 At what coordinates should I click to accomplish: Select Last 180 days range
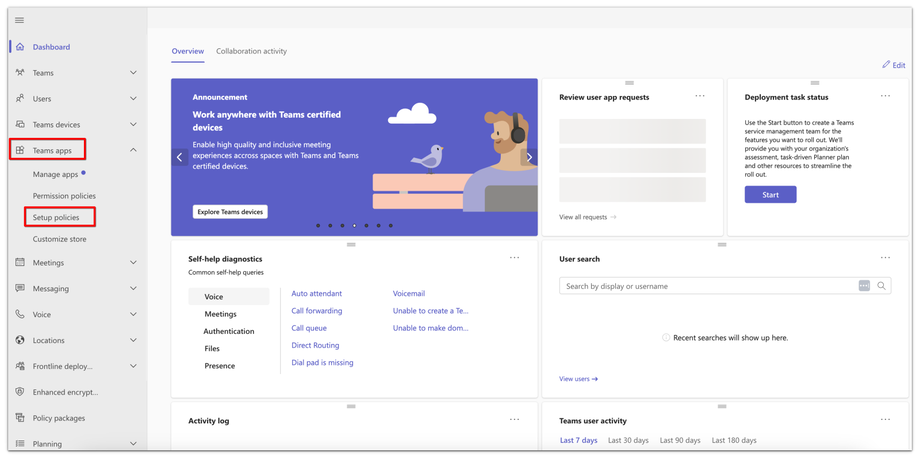(x=734, y=440)
